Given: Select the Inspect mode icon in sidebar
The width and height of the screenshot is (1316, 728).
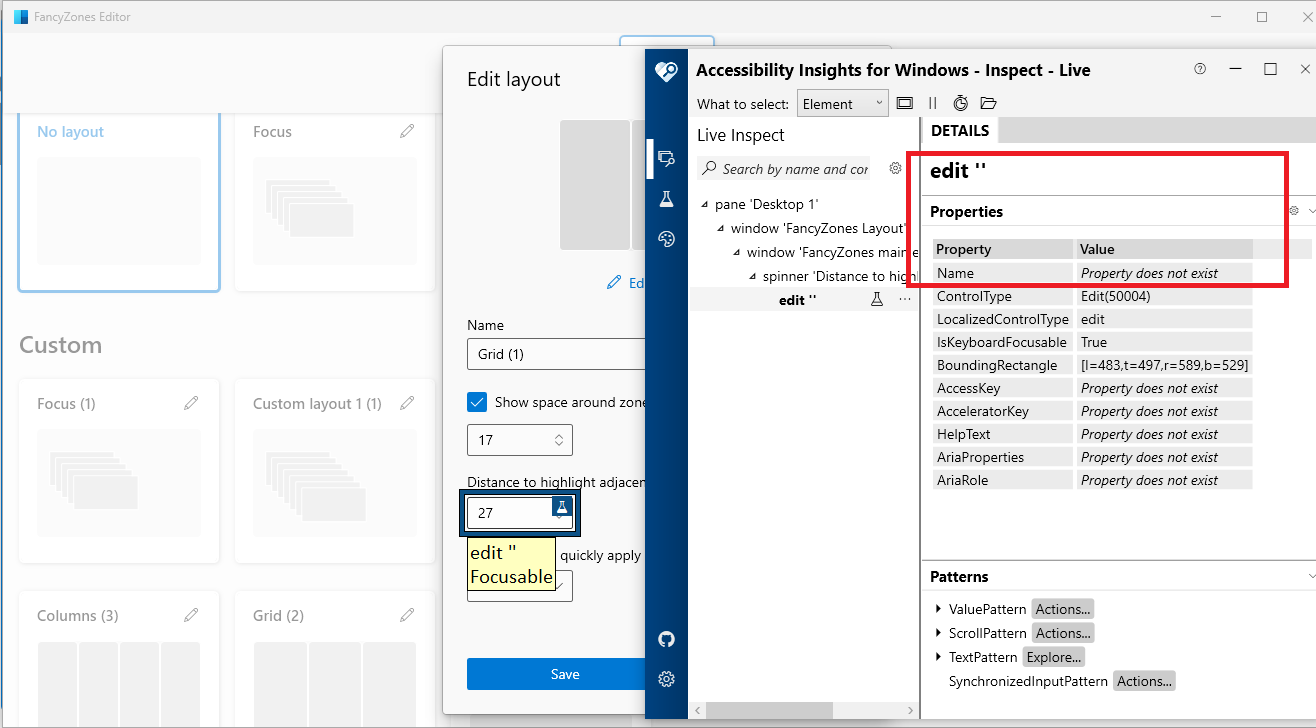Looking at the screenshot, I should (666, 158).
